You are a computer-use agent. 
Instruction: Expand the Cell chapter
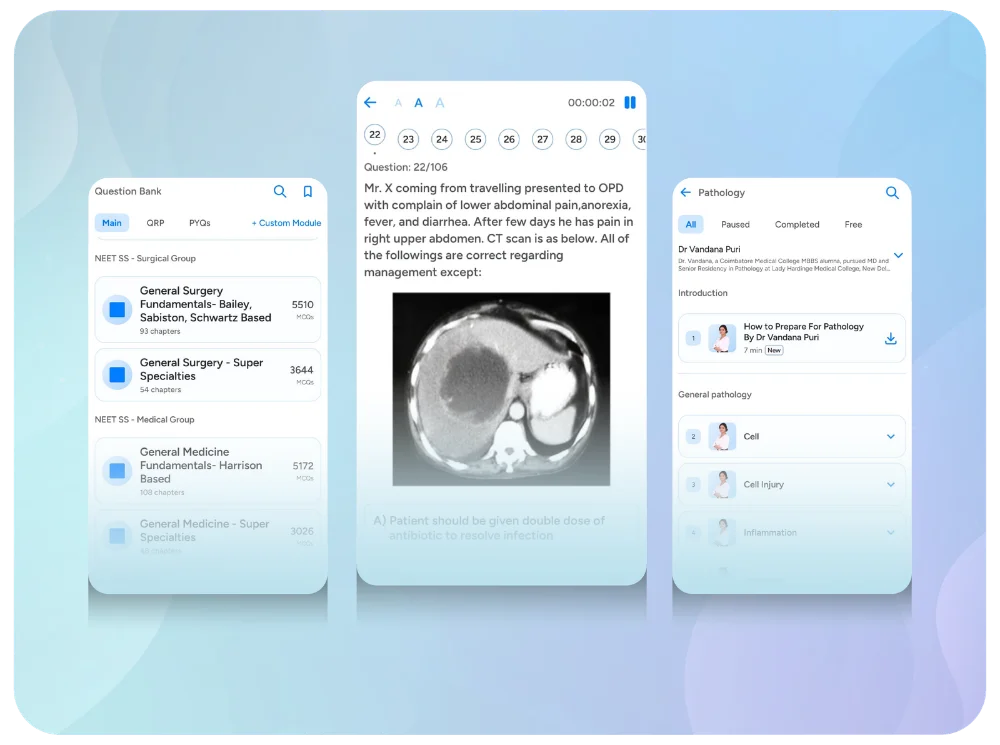[890, 437]
